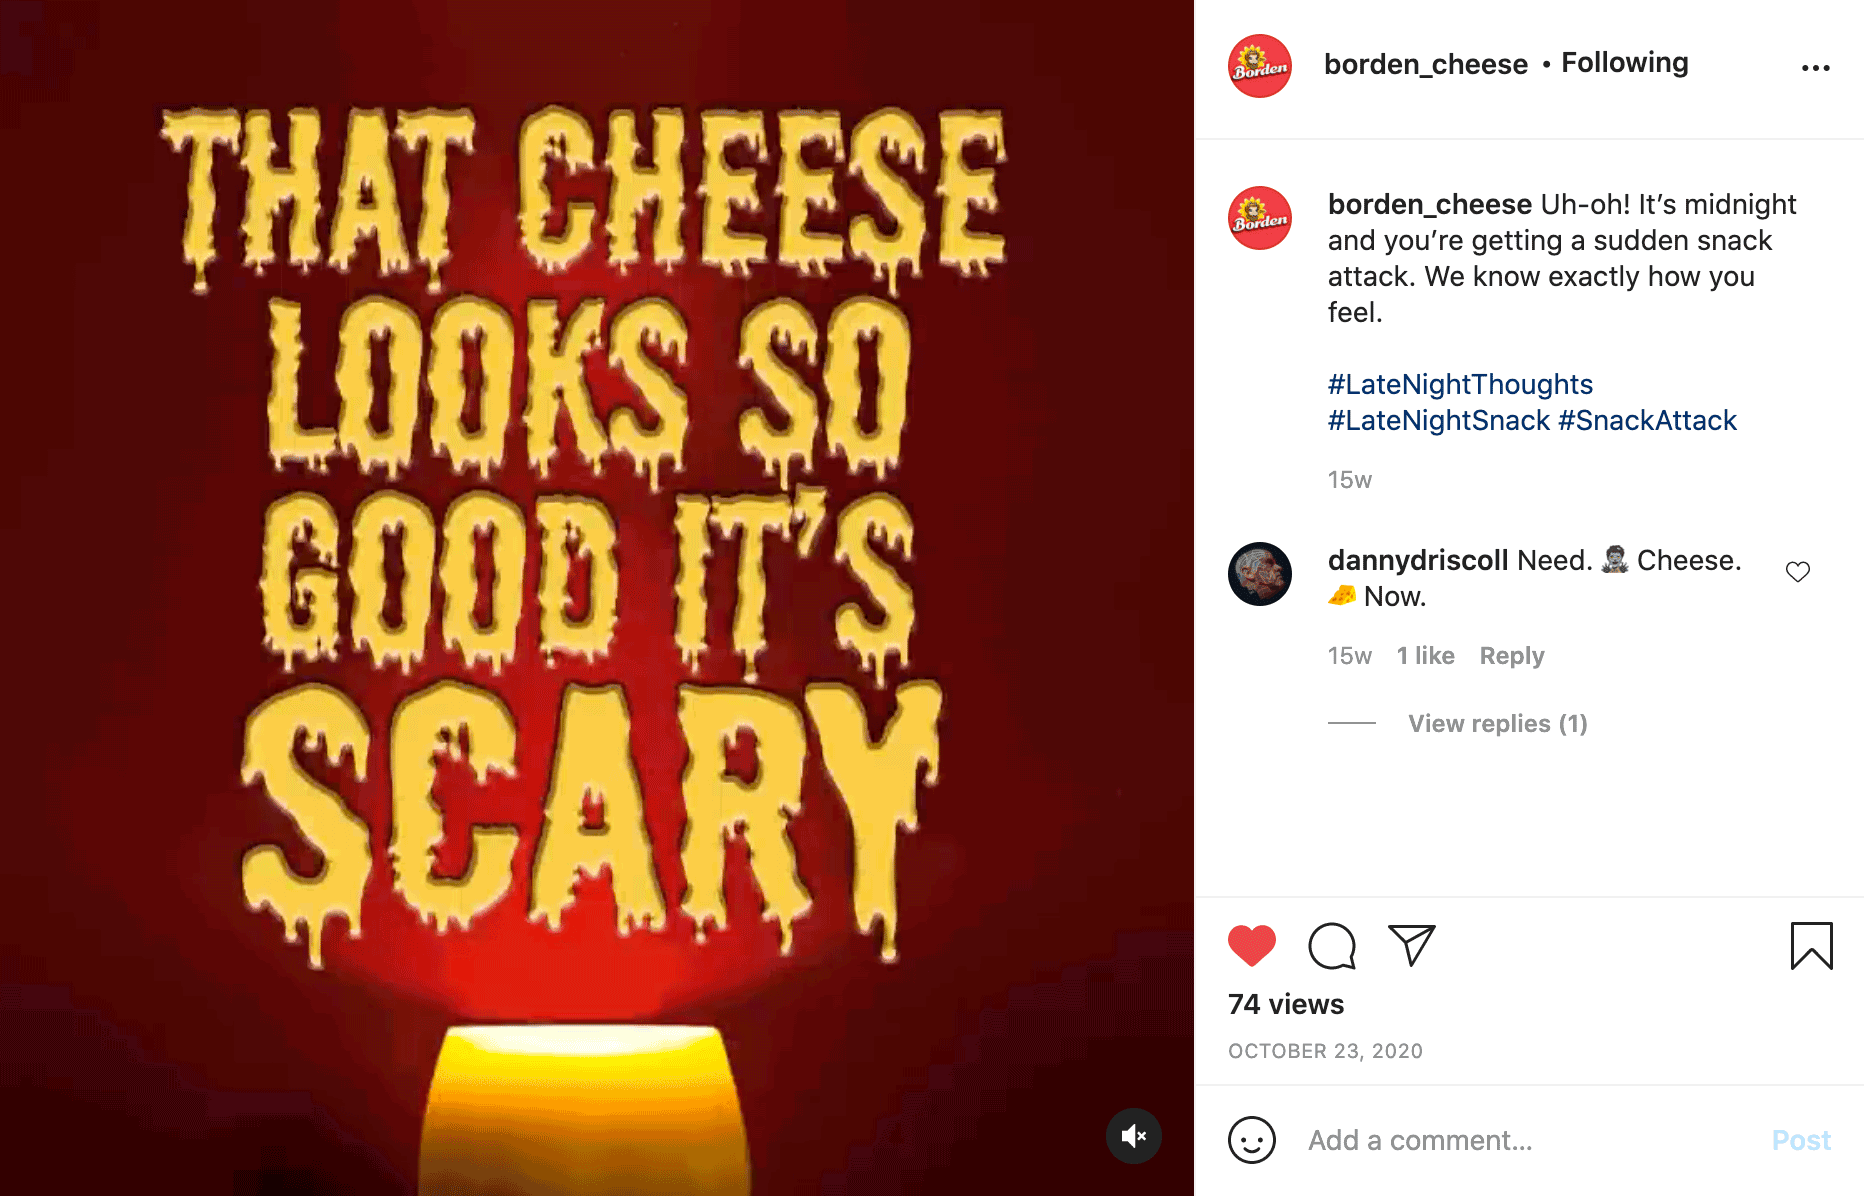Open the emoji picker smiley icon
Viewport: 1864px width, 1196px height.
[x=1251, y=1140]
